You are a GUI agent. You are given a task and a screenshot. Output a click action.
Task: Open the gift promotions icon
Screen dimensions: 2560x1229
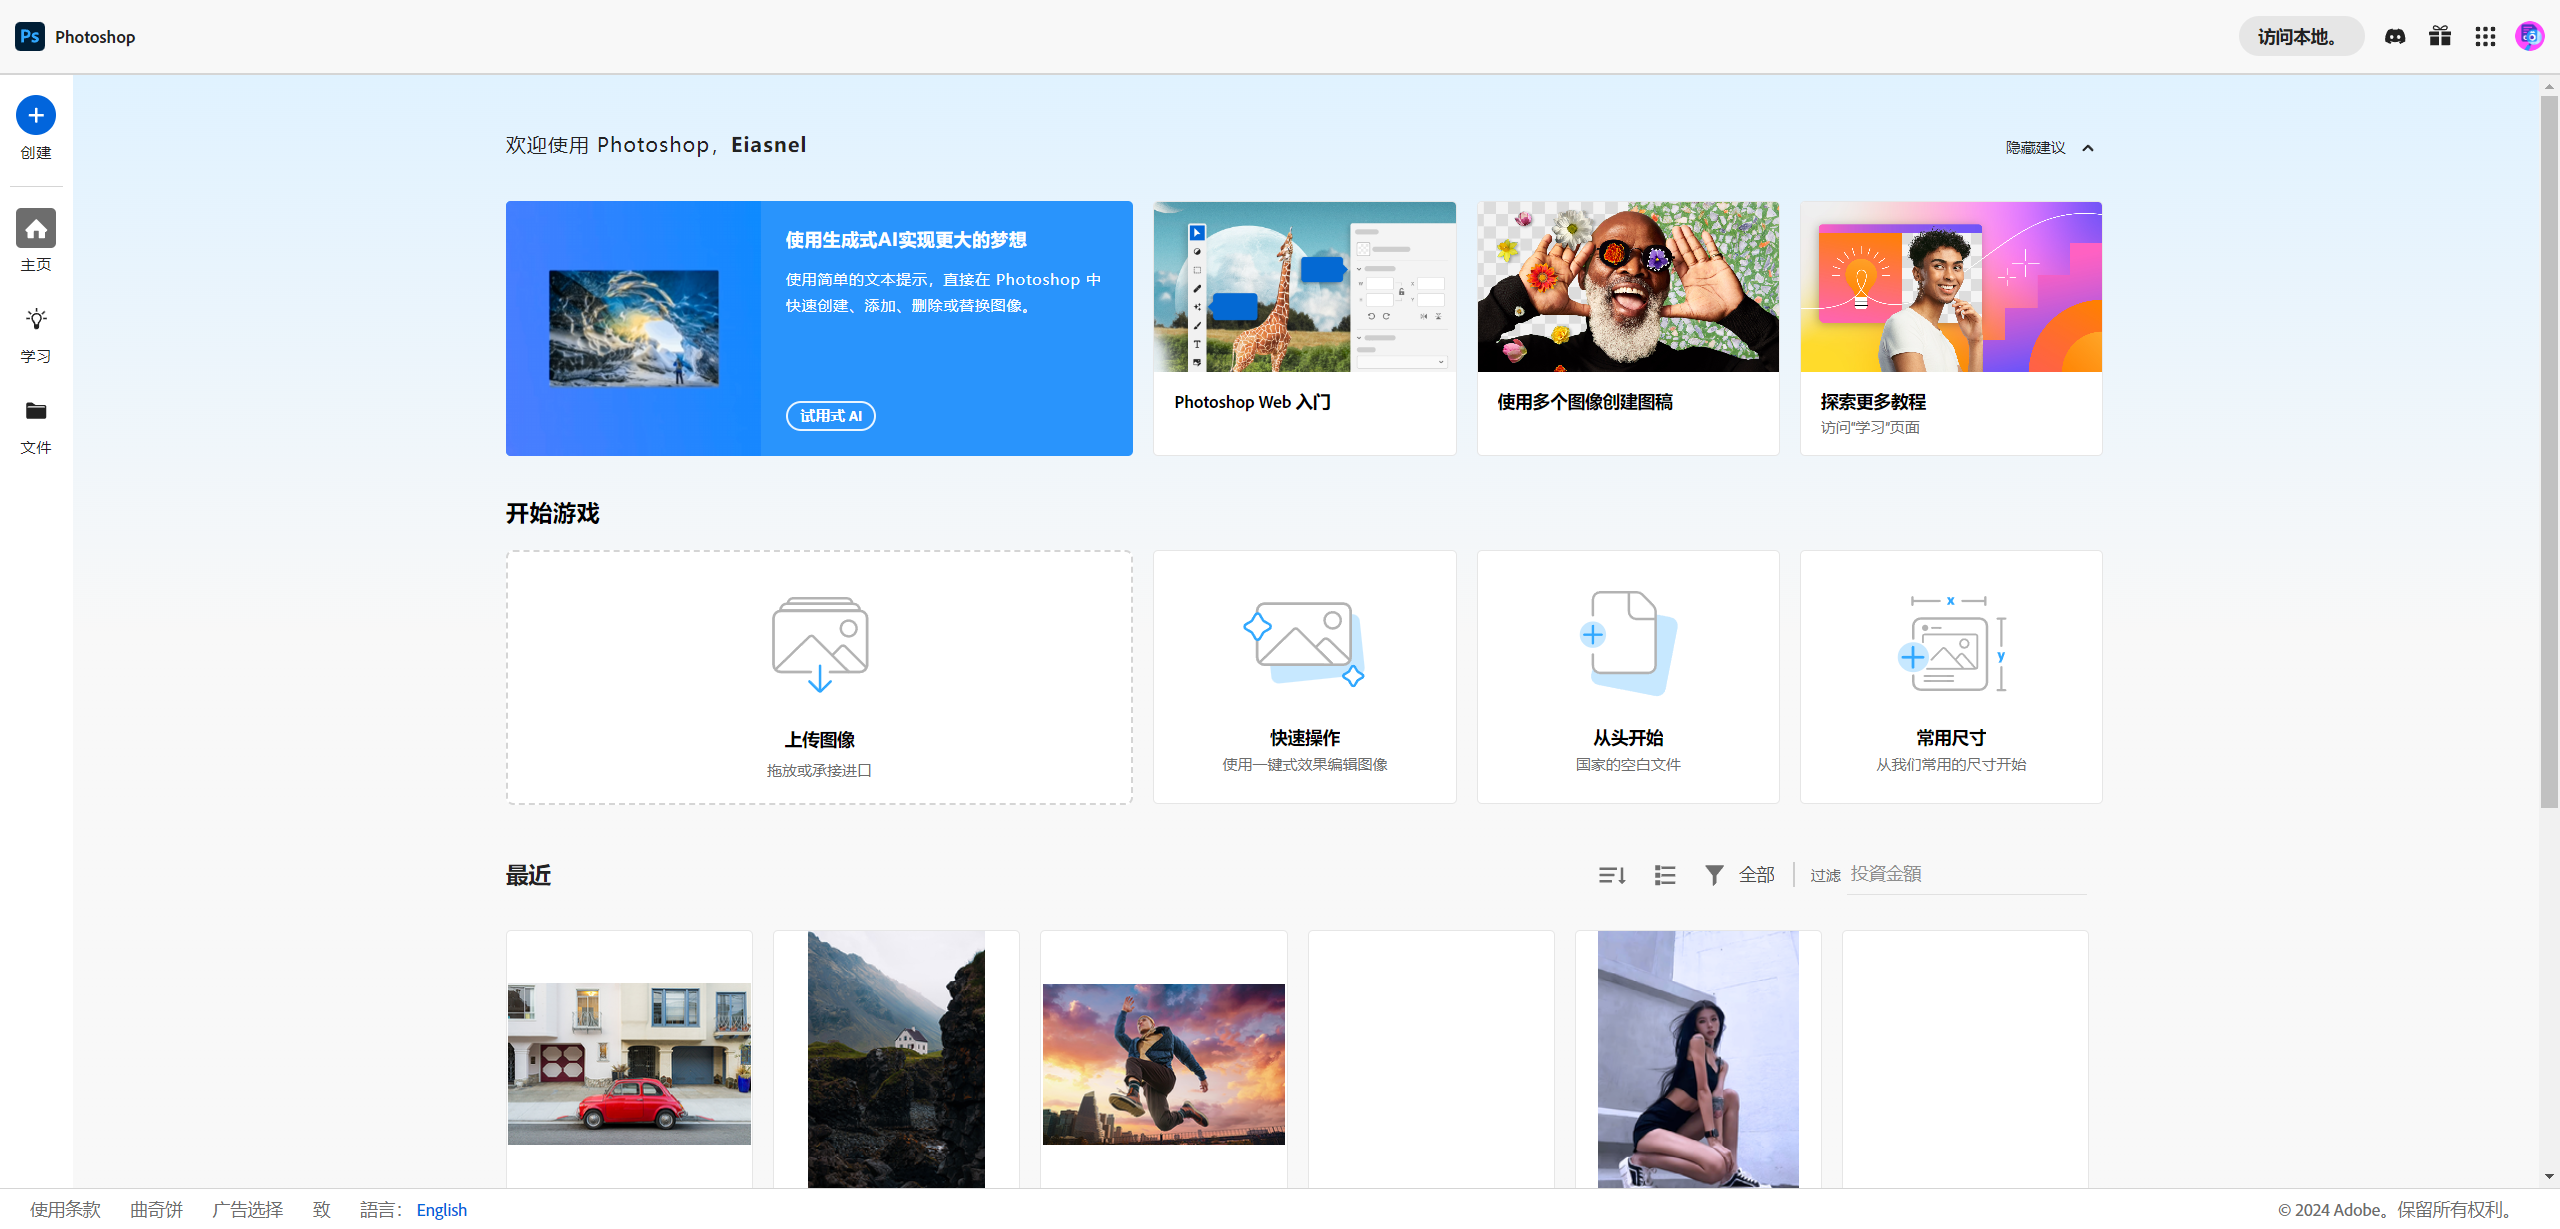tap(2439, 36)
